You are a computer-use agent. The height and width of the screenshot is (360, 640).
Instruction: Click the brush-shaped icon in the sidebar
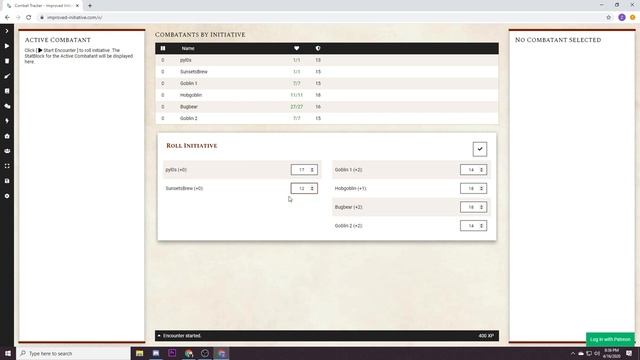click(x=7, y=76)
